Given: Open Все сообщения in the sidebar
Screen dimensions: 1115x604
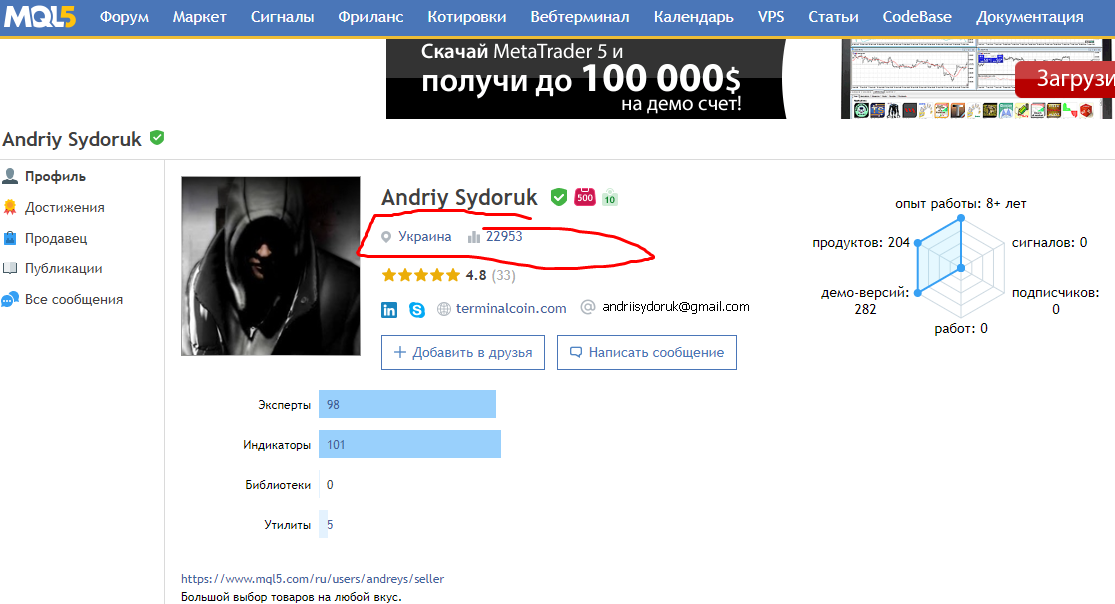Looking at the screenshot, I should click(74, 300).
